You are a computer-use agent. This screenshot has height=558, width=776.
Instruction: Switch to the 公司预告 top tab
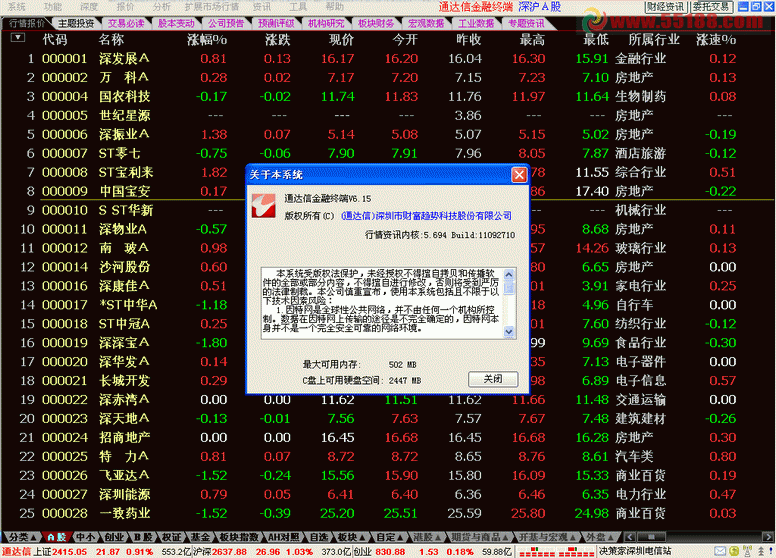[226, 23]
